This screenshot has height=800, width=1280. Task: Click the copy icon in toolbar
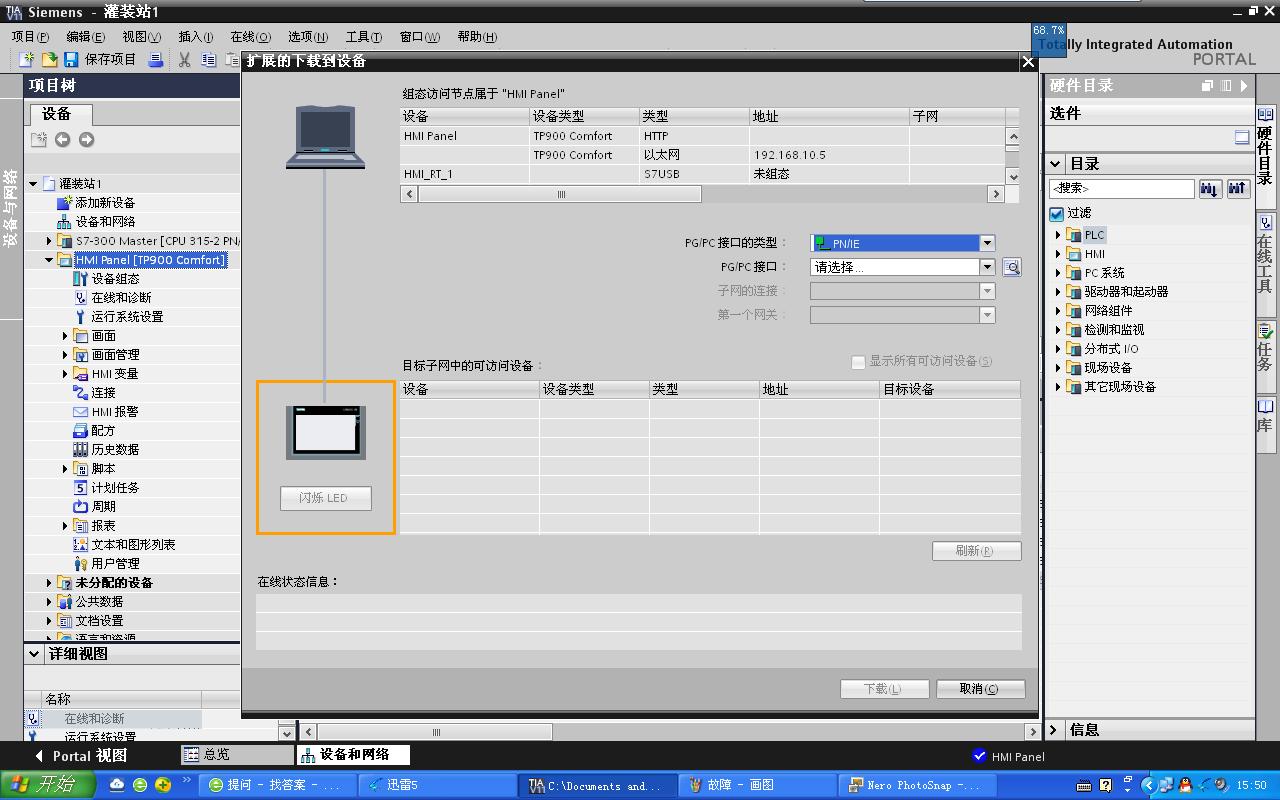[x=208, y=60]
